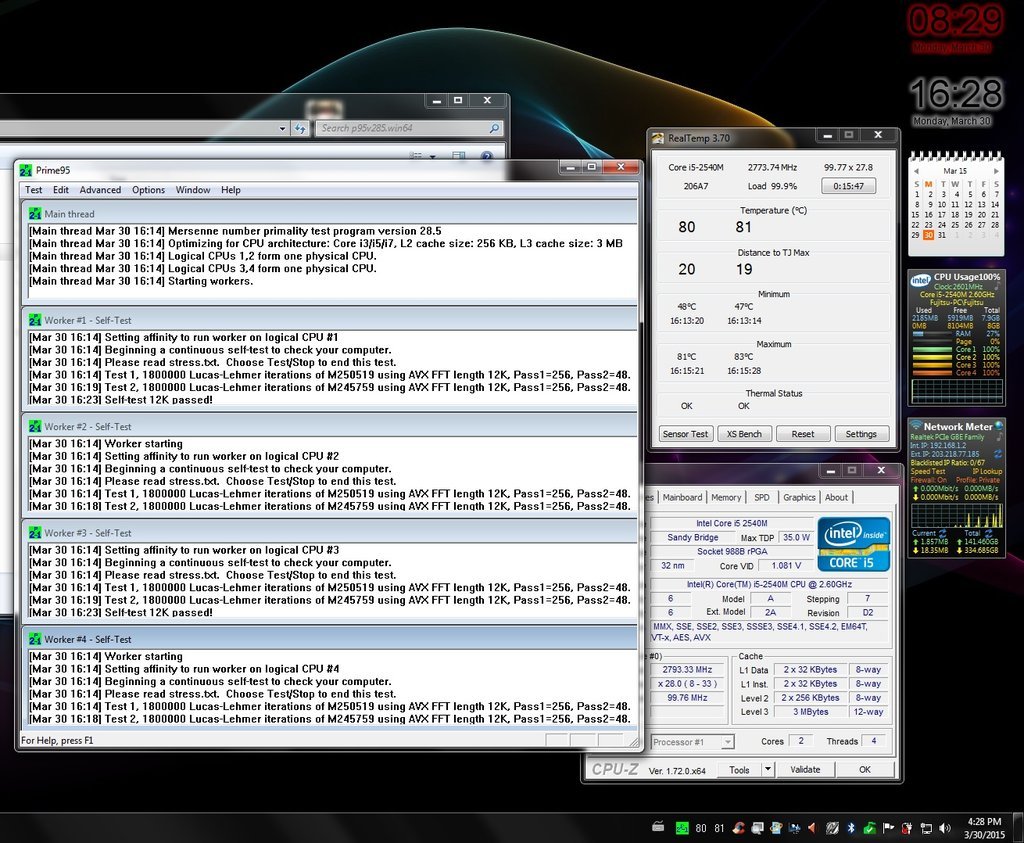Go to previous month in calendar gadget
Image resolution: width=1024 pixels, height=843 pixels.
click(x=916, y=170)
